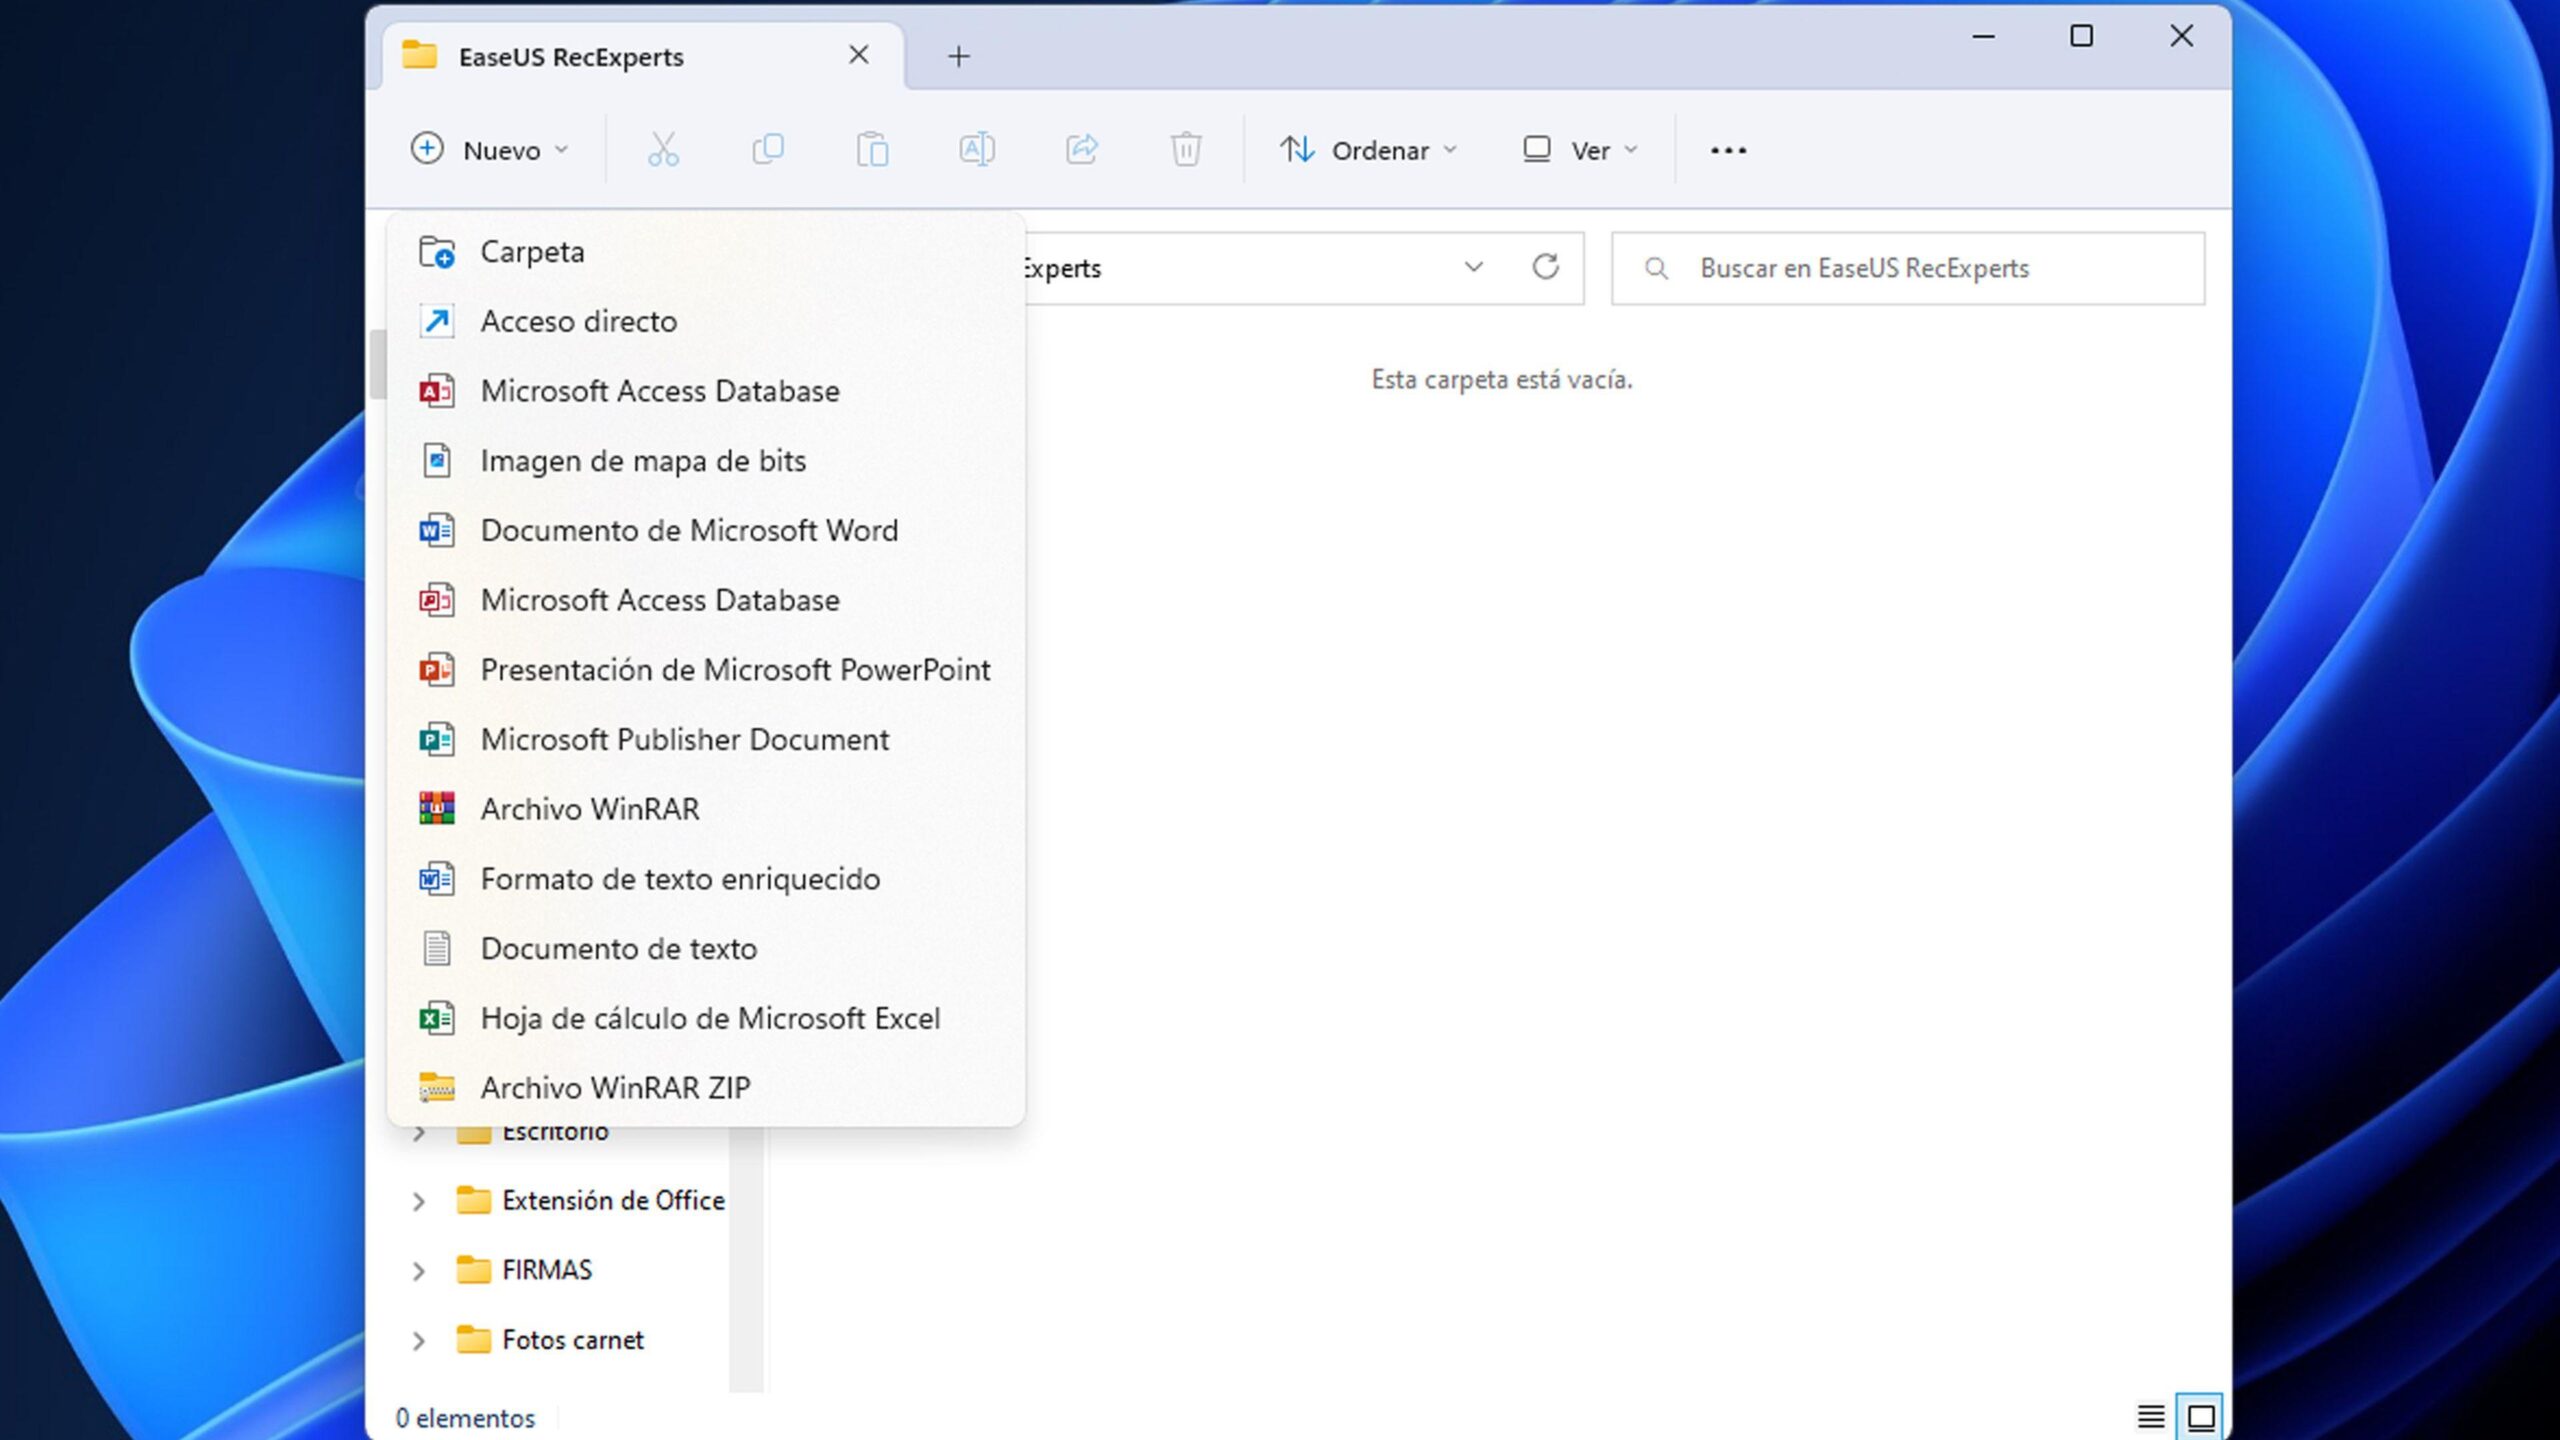Select Documento de texto entry
This screenshot has height=1440, width=2560.
(x=706, y=948)
